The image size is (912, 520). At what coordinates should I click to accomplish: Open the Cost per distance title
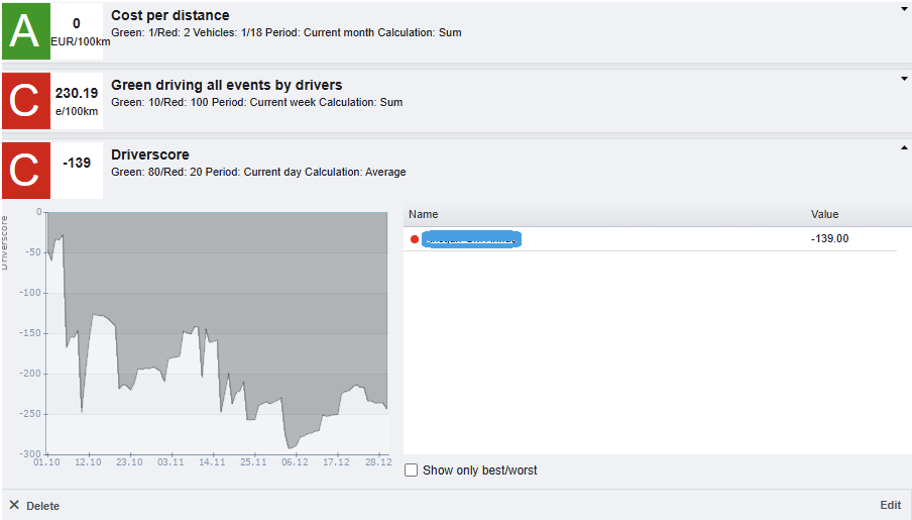[170, 15]
